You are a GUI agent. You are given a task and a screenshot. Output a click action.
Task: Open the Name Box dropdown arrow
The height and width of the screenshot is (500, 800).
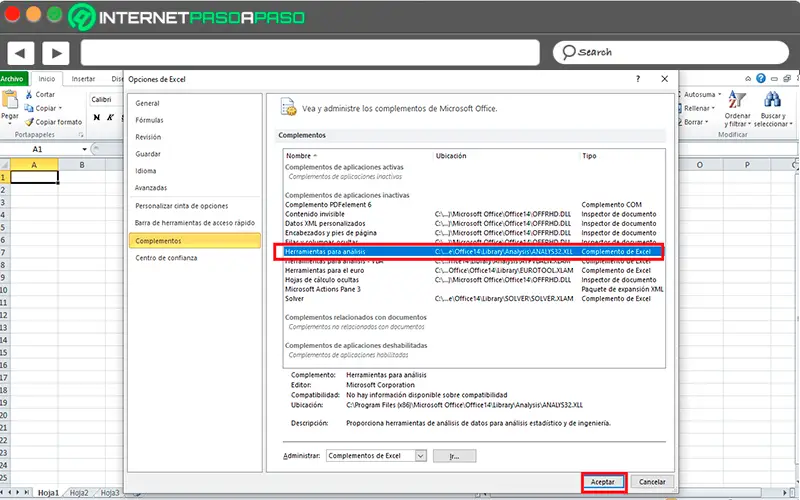click(x=85, y=149)
